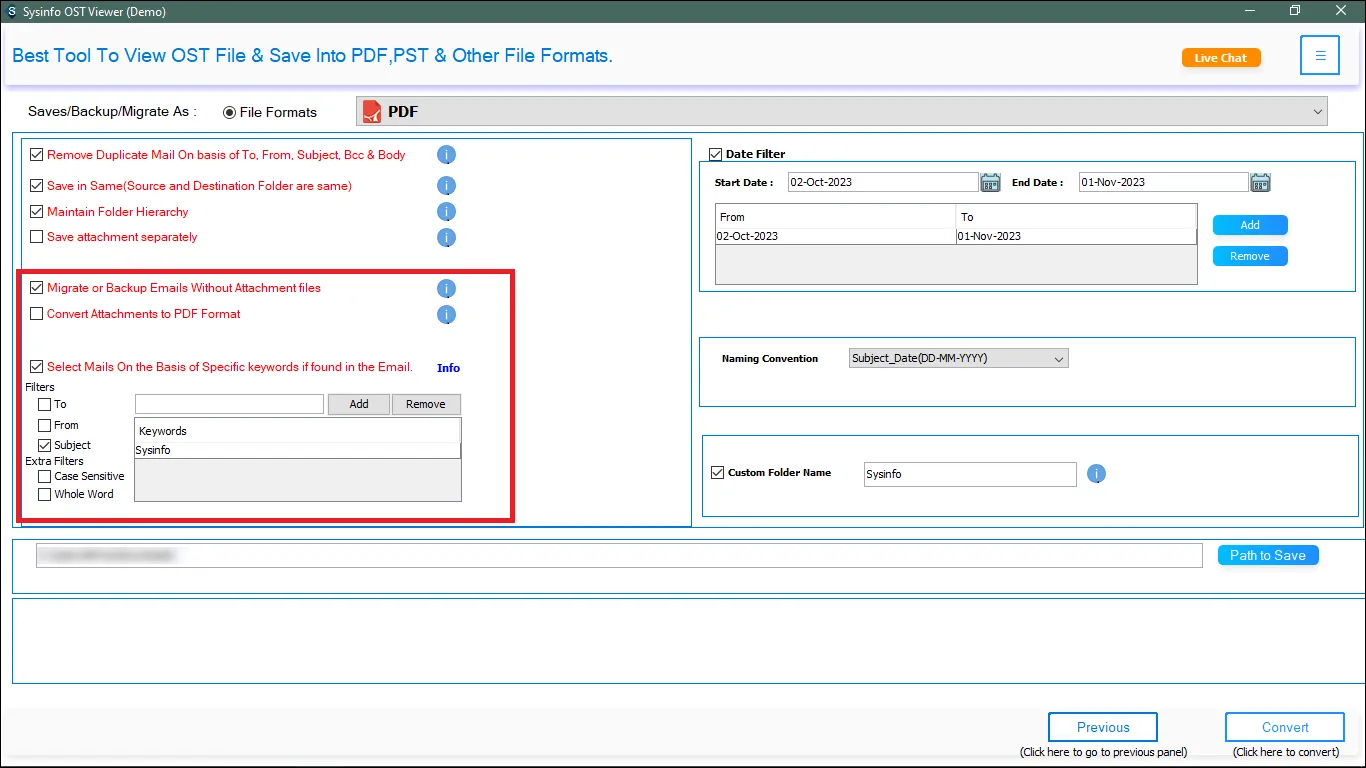Tick the Case Sensitive extra filter
This screenshot has height=768, width=1366.
44,476
